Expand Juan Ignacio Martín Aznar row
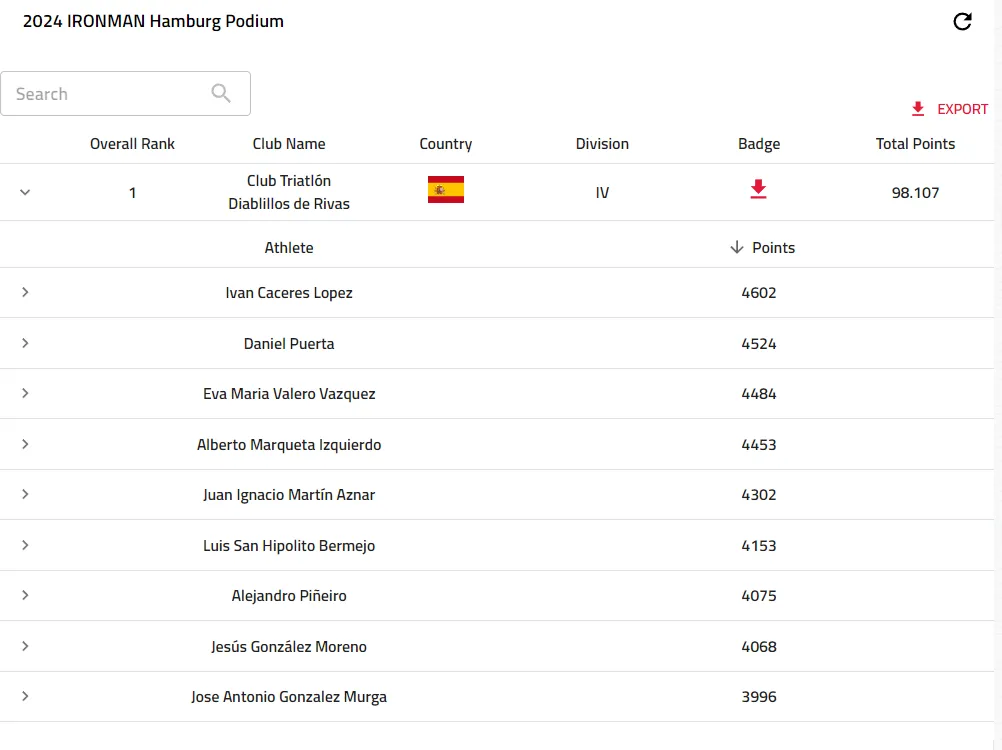 [x=26, y=494]
